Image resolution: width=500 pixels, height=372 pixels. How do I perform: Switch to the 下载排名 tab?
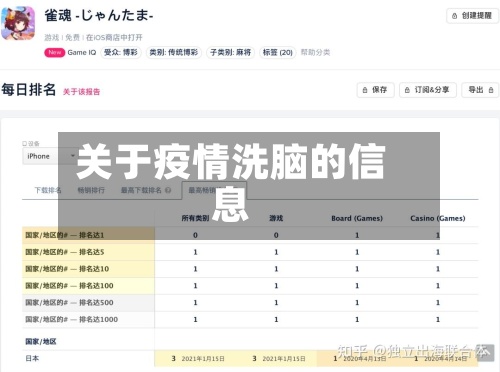[x=48, y=190]
